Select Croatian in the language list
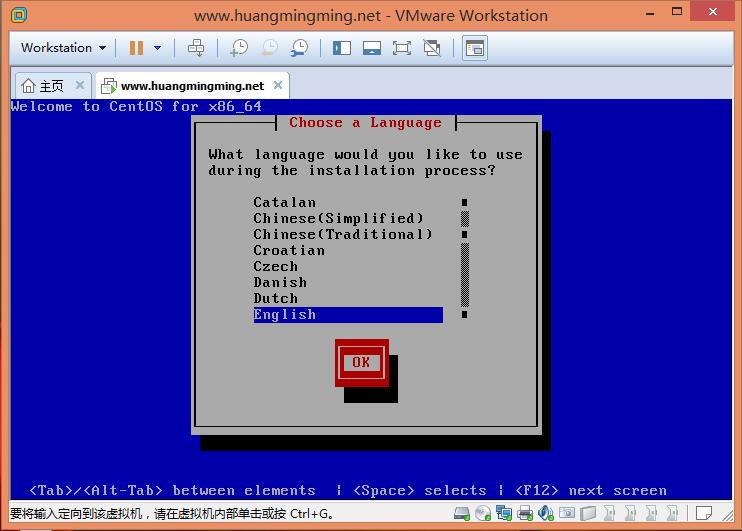The width and height of the screenshot is (742, 531). coord(348,251)
